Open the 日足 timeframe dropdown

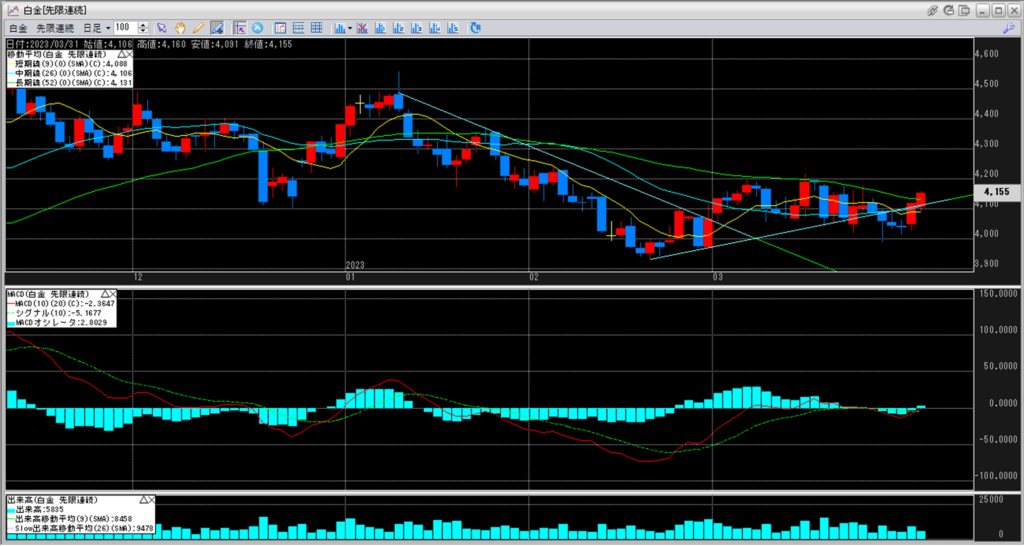click(97, 27)
